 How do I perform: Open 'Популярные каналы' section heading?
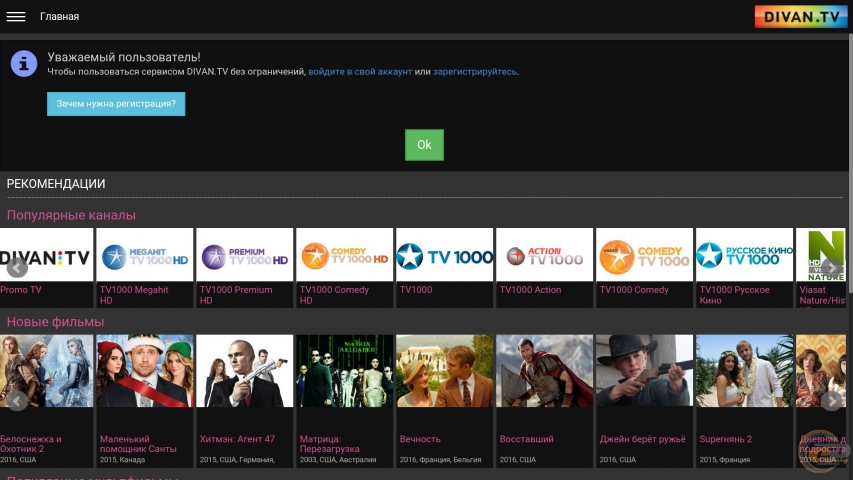[x=71, y=215]
